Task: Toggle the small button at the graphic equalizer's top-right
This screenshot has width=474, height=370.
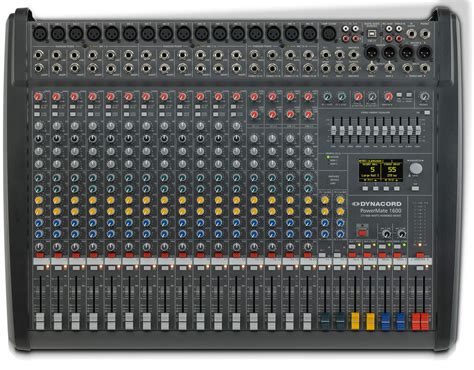Action: (x=427, y=113)
